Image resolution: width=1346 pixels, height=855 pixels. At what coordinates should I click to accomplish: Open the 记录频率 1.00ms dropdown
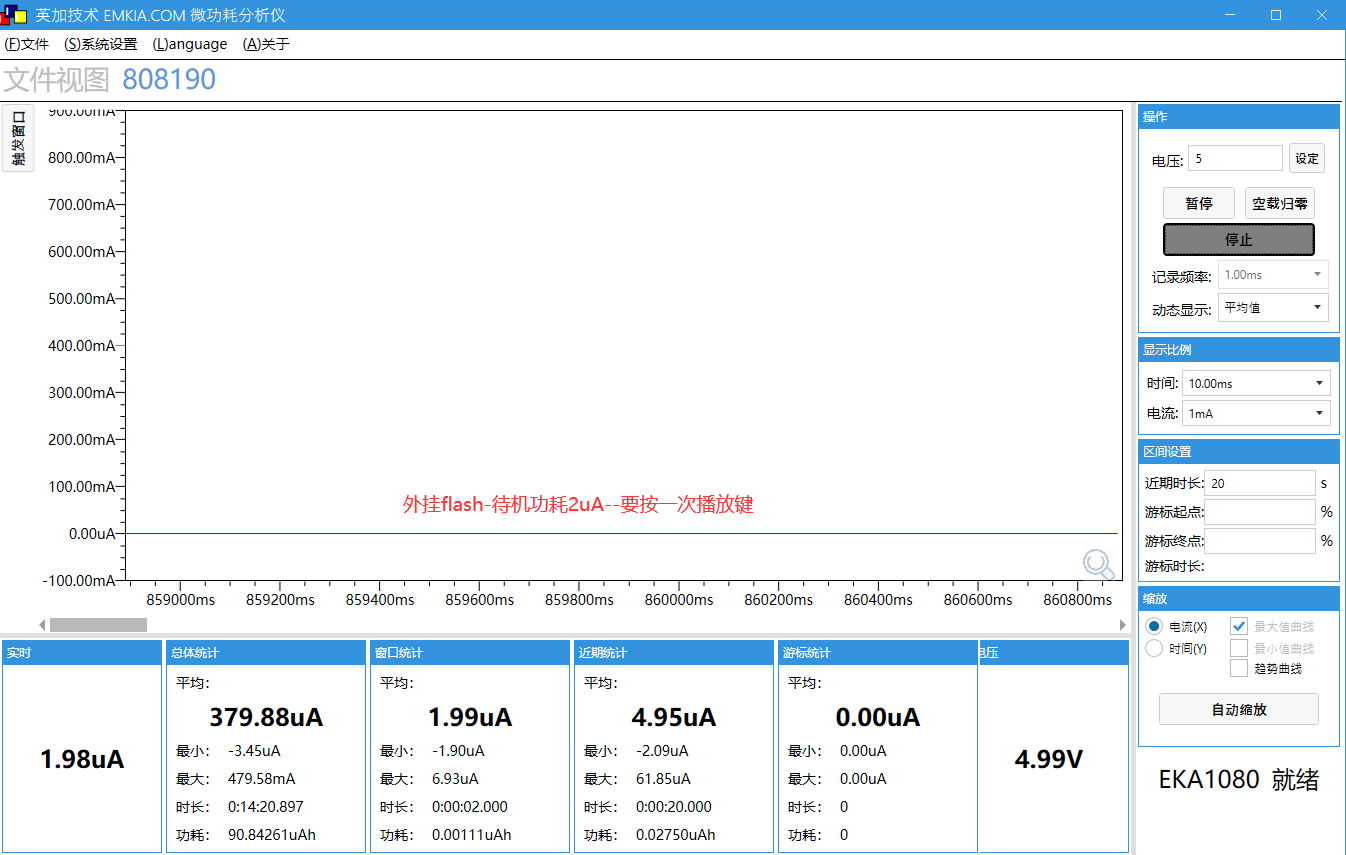pyautogui.click(x=1273, y=274)
